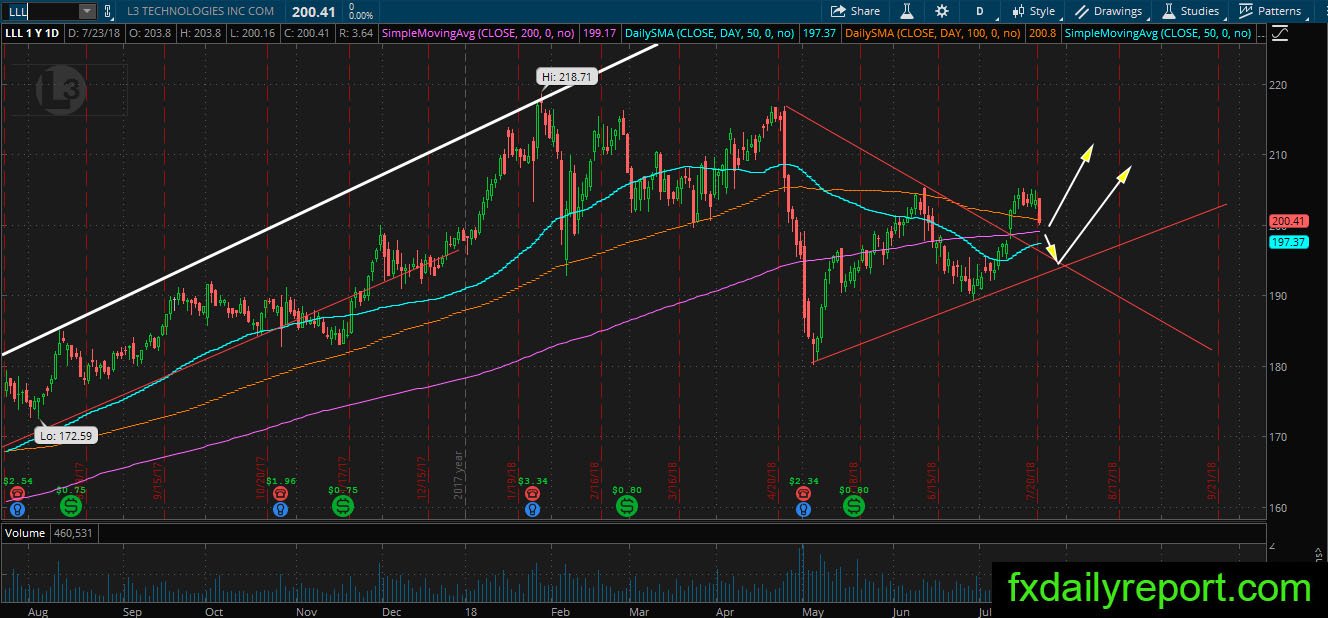Select DailySMA (CLOSE, DAY, 100, 0, no) label
Viewport: 1328px width, 618px height.
pyautogui.click(x=934, y=33)
